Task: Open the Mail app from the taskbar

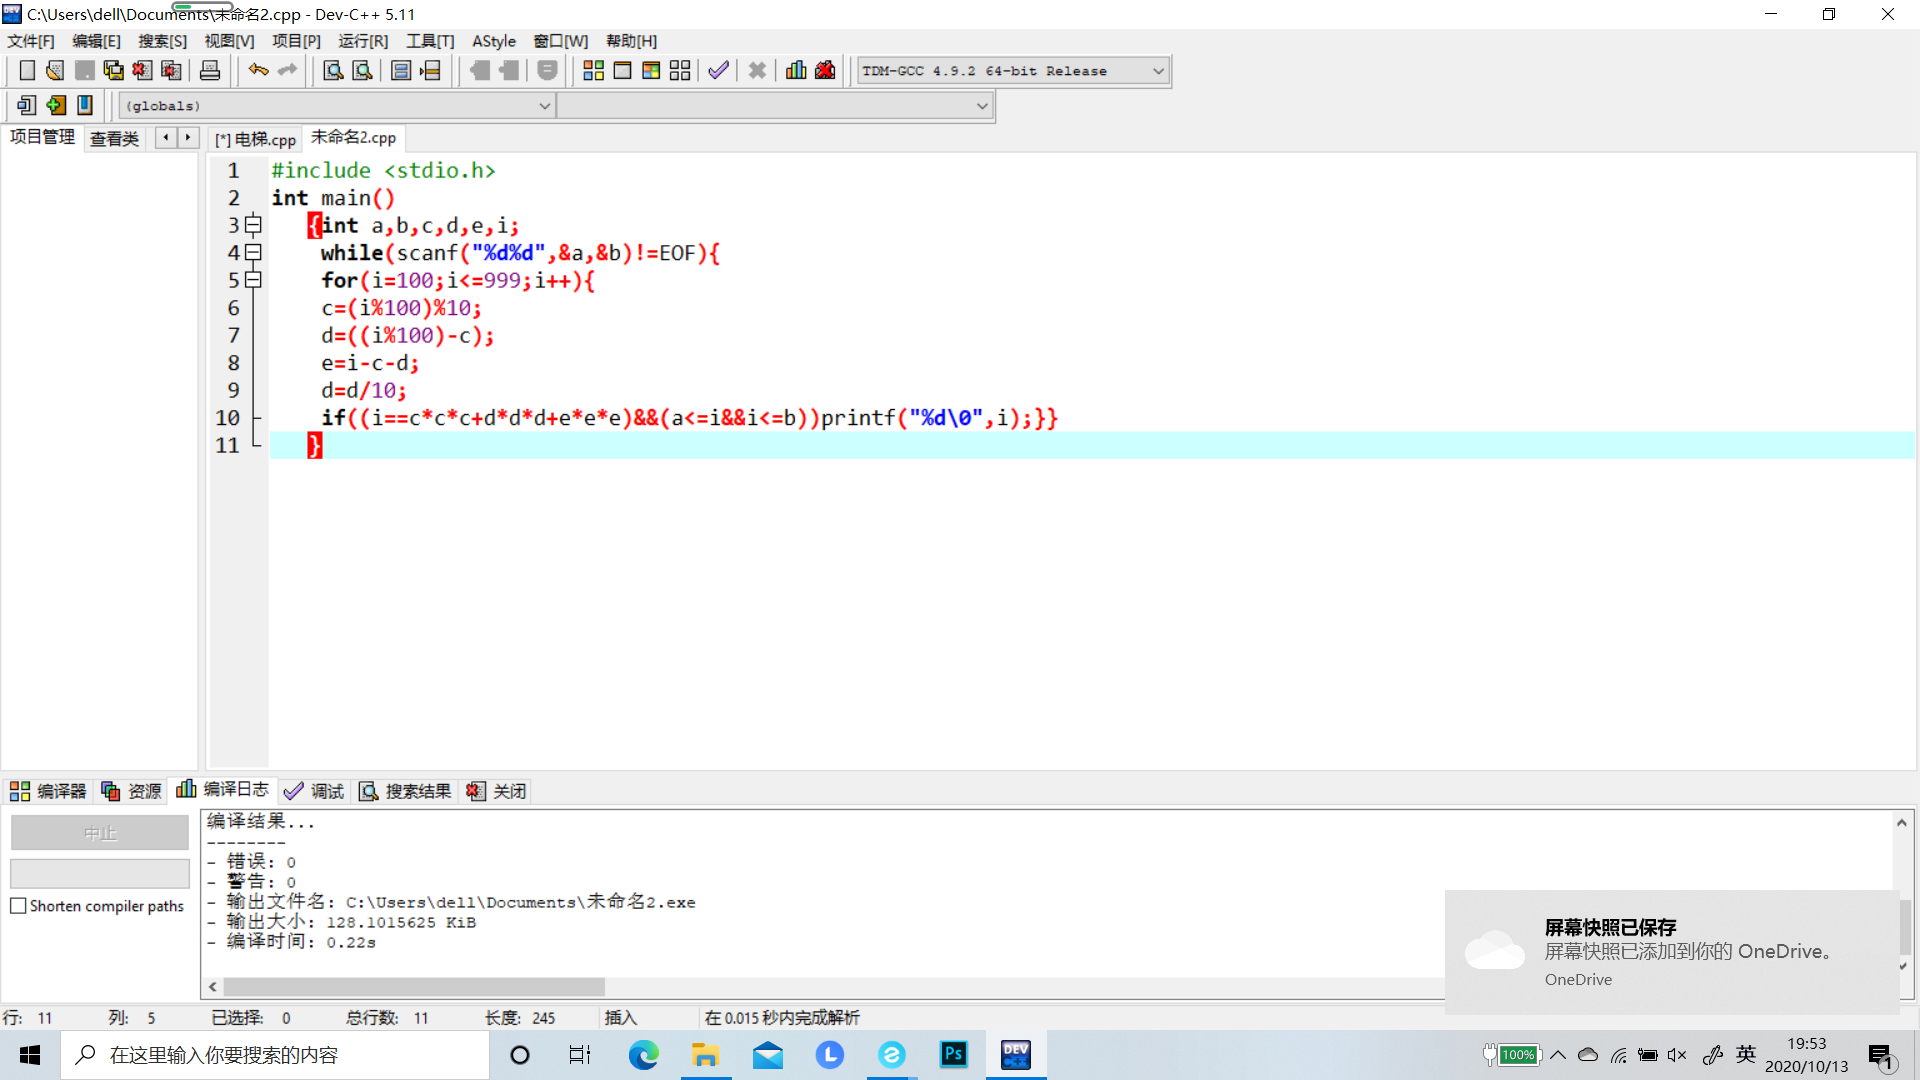Action: tap(768, 1054)
